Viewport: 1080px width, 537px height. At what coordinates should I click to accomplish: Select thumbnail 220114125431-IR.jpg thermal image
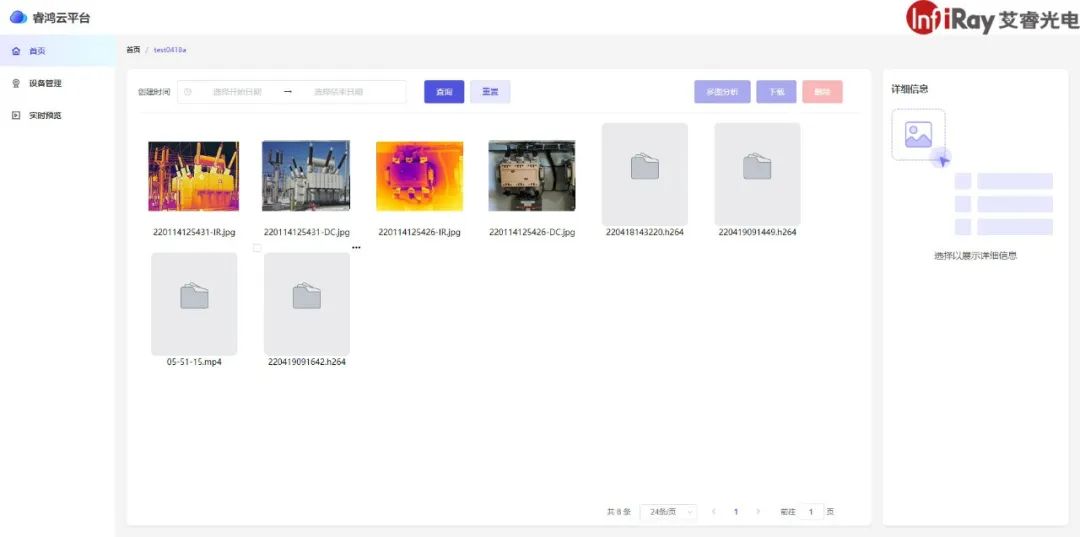click(194, 176)
